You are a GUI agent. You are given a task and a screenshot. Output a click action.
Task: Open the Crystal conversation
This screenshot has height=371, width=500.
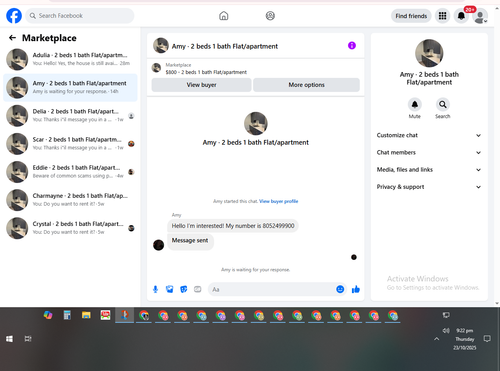coord(70,228)
